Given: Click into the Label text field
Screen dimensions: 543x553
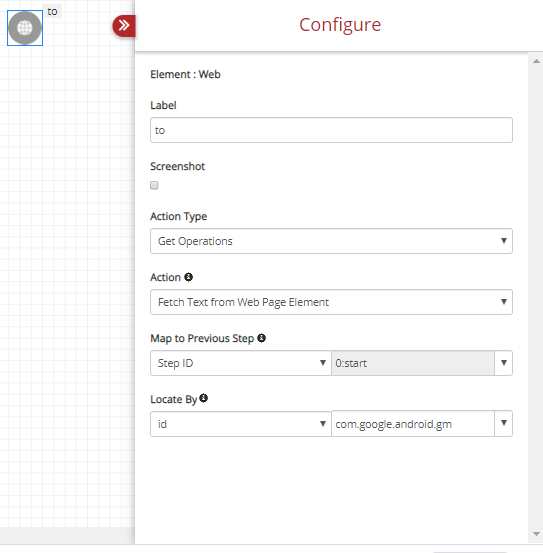Looking at the screenshot, I should click(x=331, y=130).
